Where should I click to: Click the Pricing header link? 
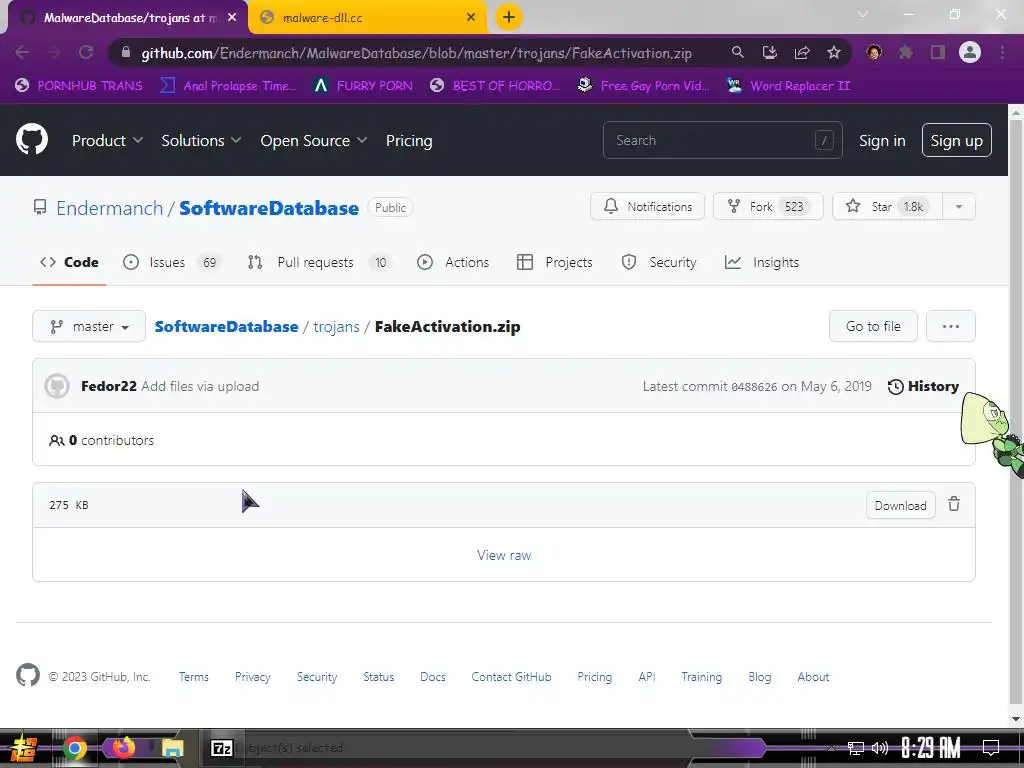409,140
